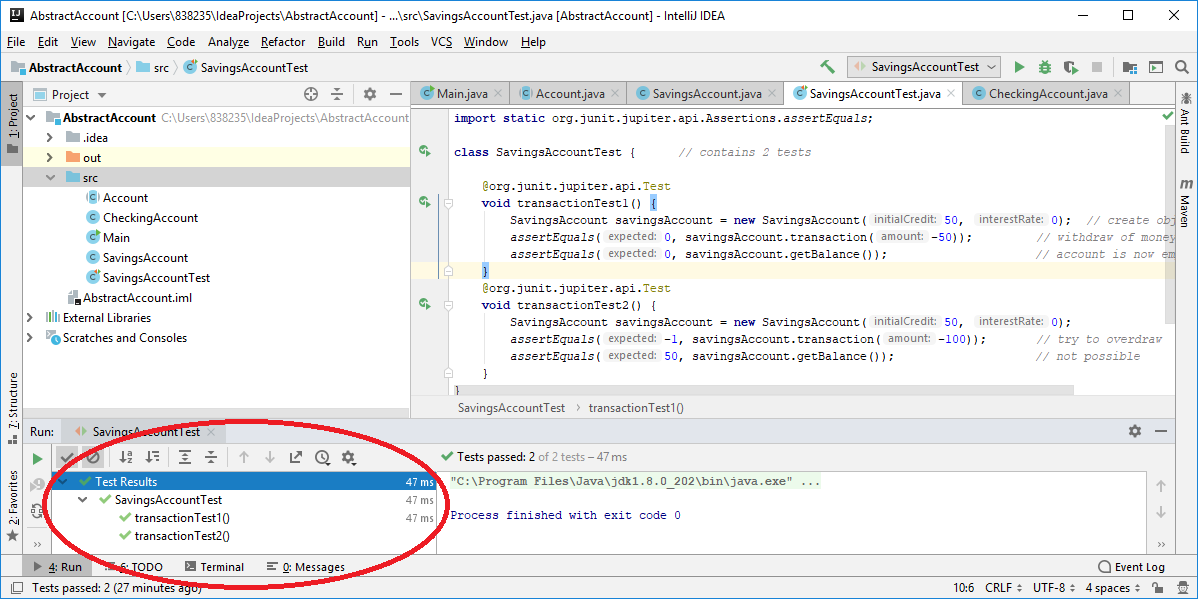Collapse the src folder

(x=50, y=177)
